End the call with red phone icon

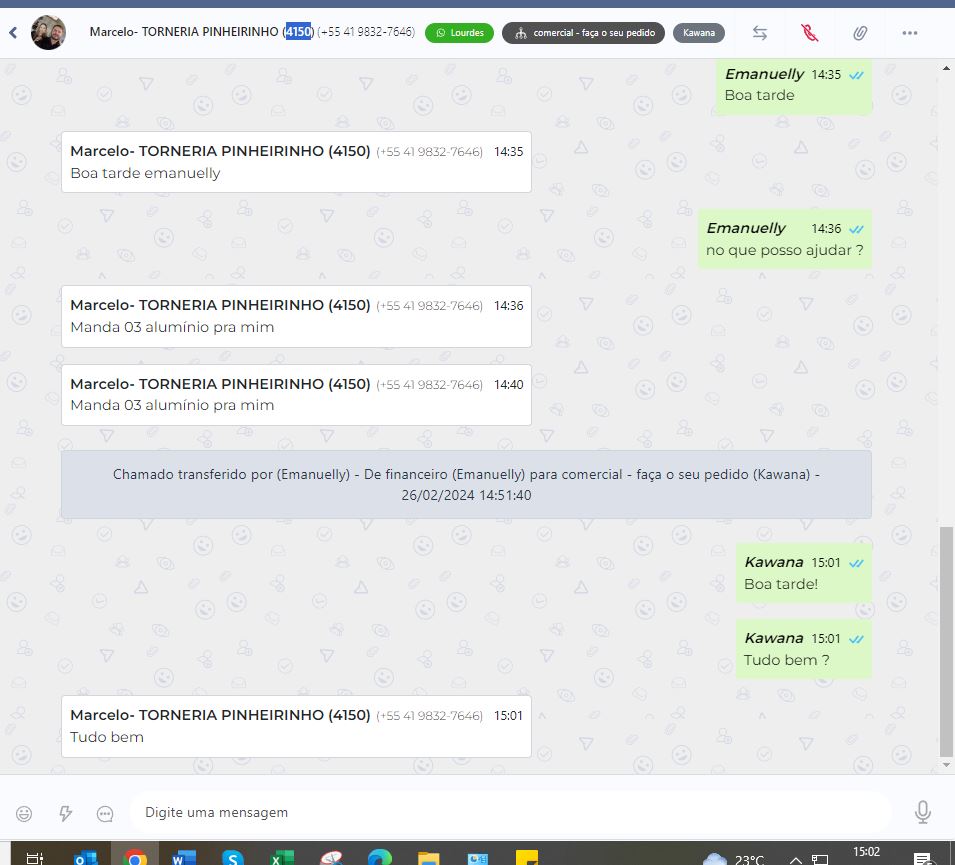(810, 33)
